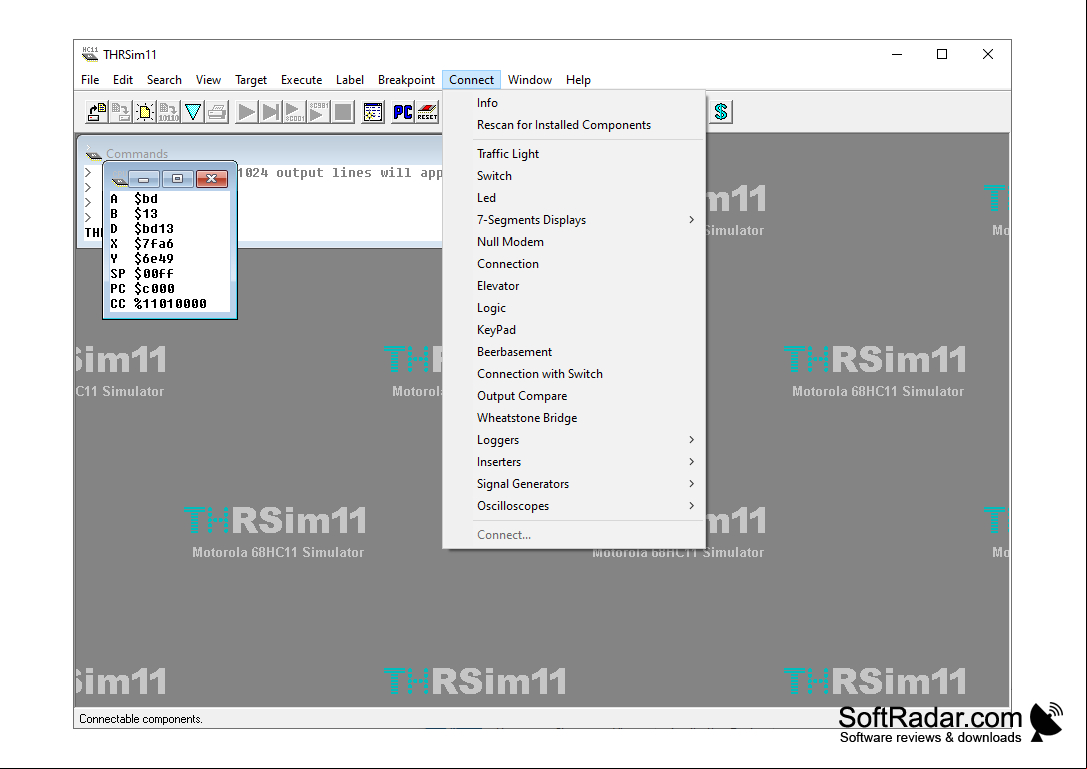Maximize the CPU registers child window
Image resolution: width=1087 pixels, height=769 pixels.
pos(177,179)
